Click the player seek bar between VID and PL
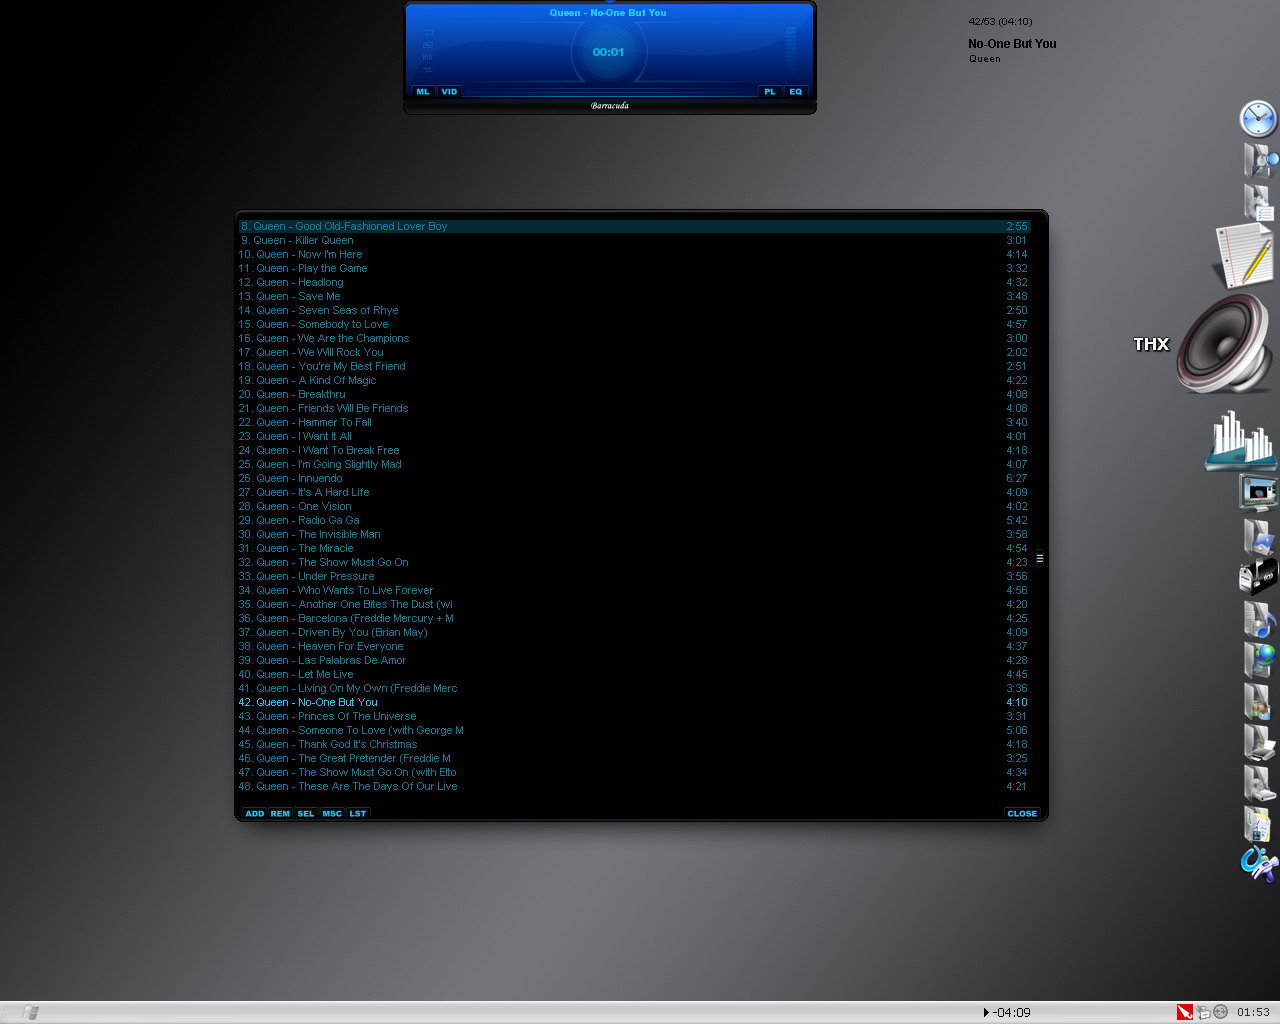Viewport: 1280px width, 1024px height. [x=609, y=91]
